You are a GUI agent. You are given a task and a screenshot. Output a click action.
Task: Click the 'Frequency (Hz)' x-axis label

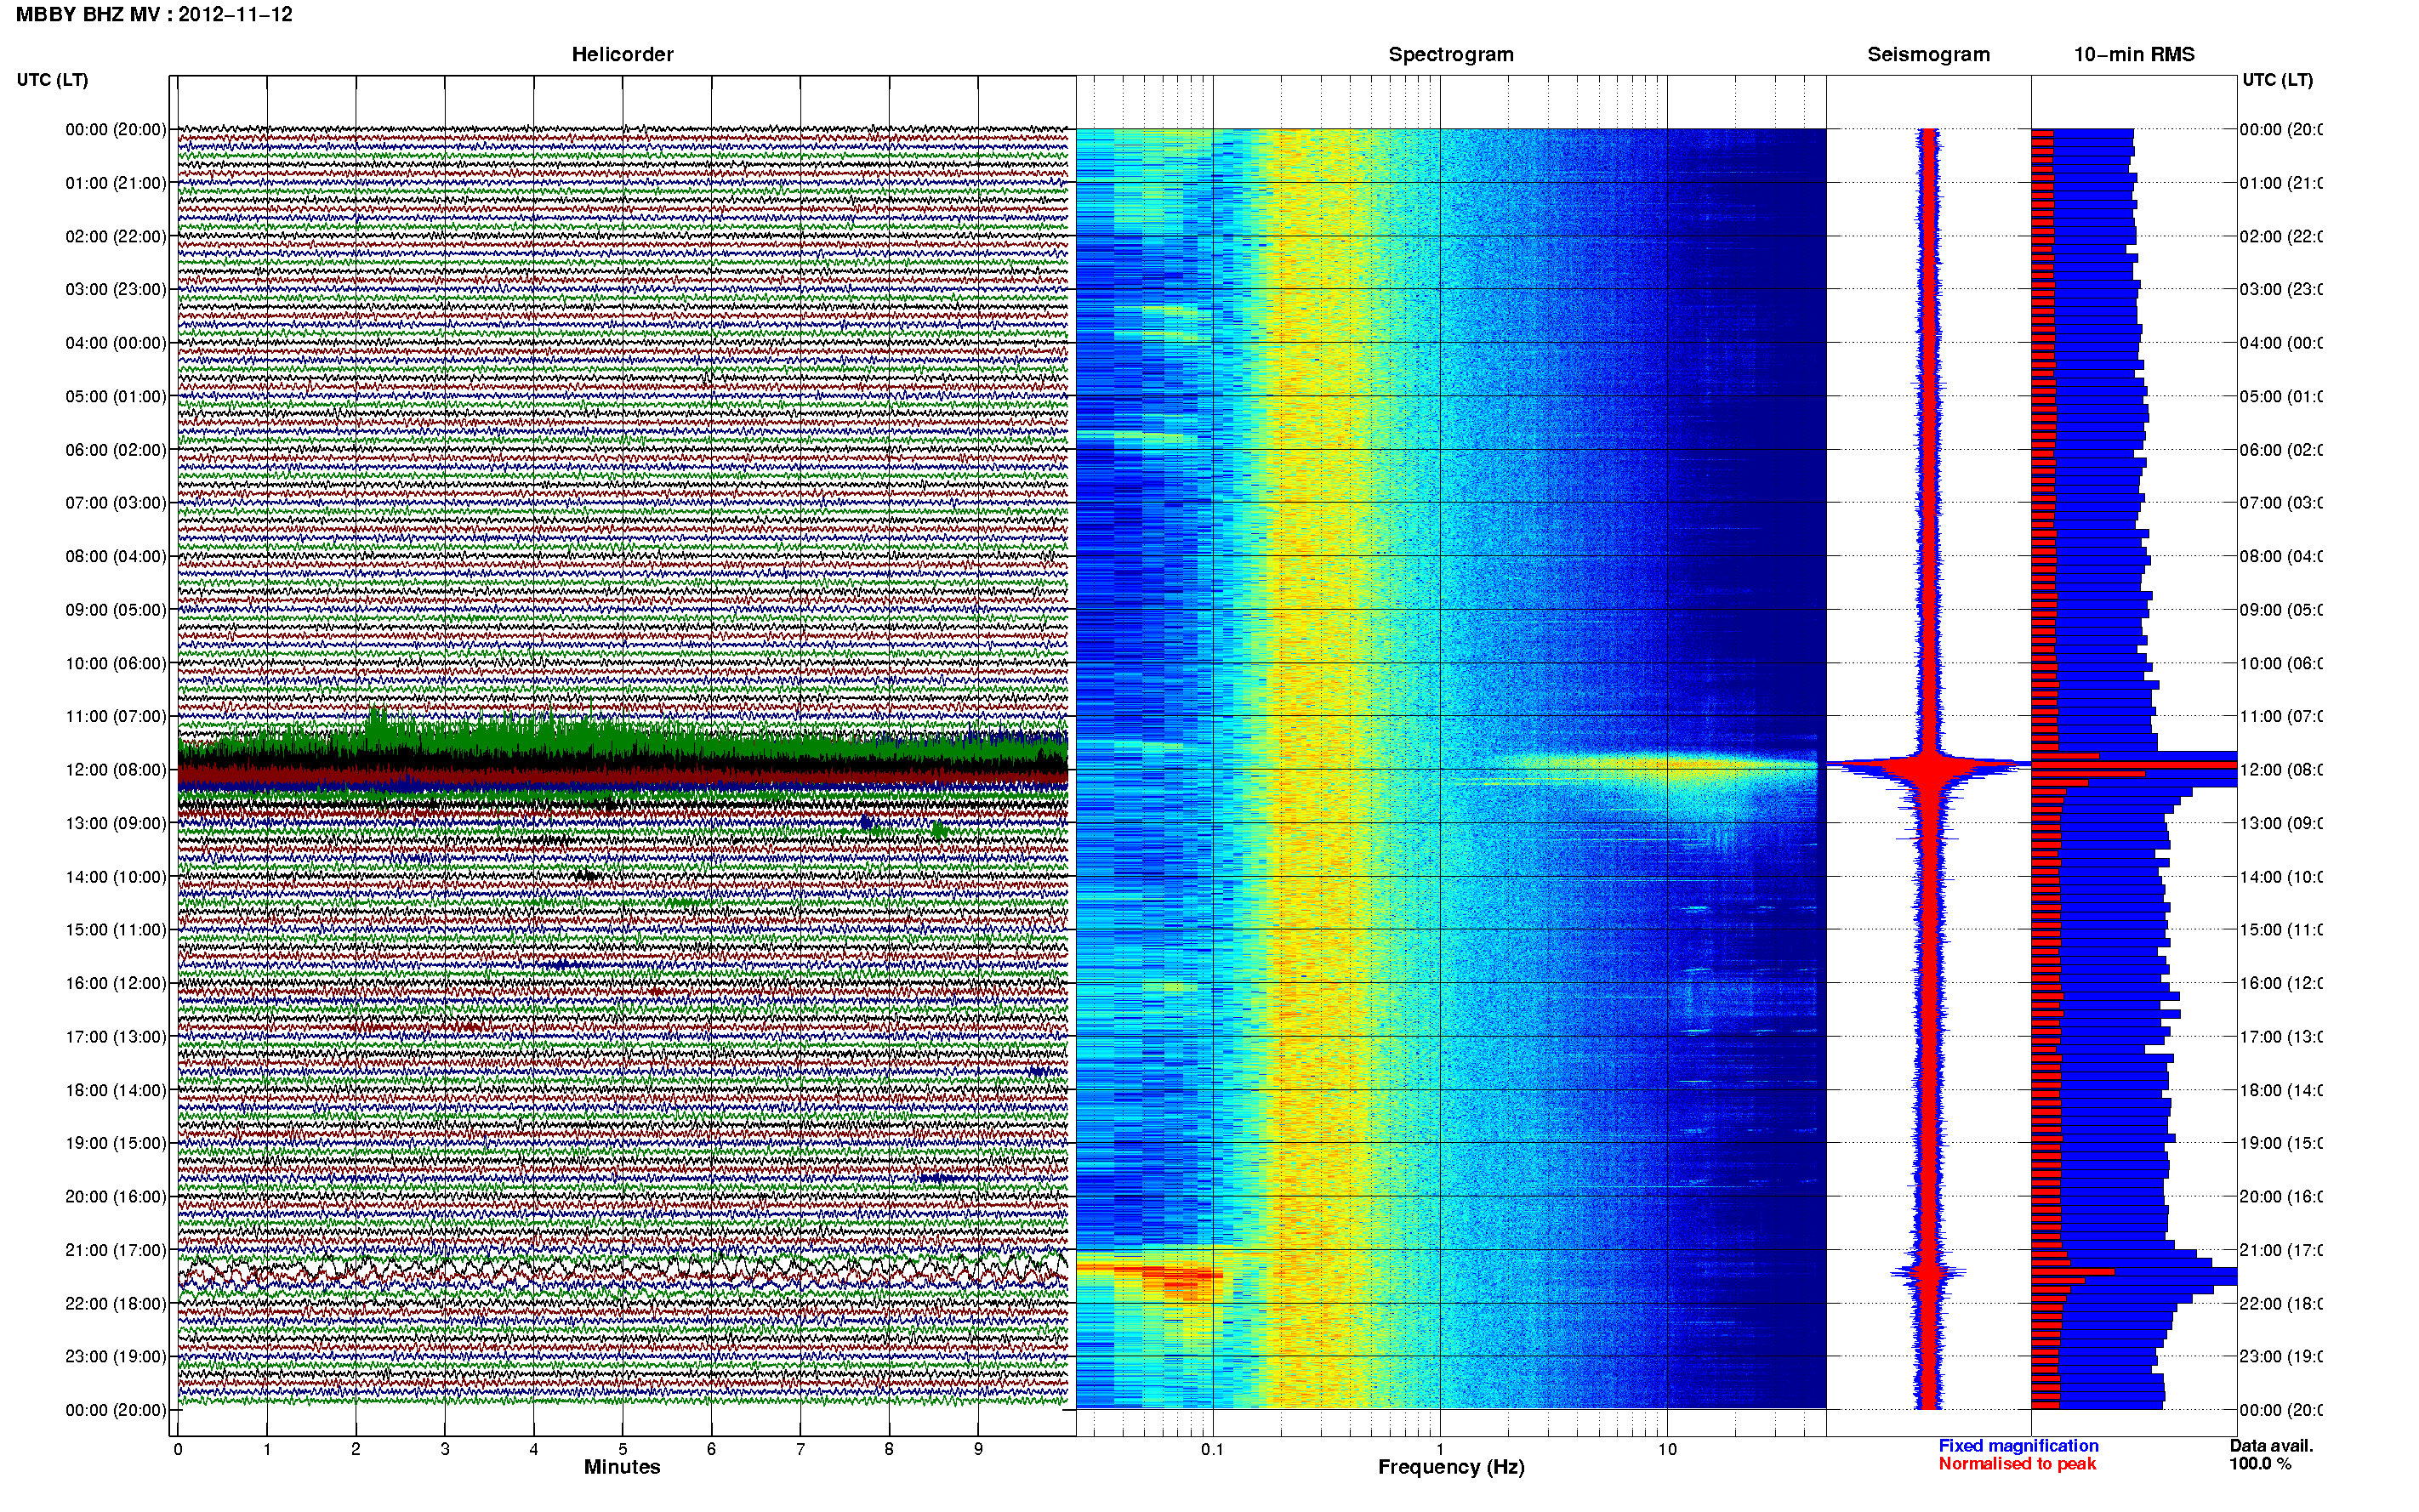click(x=1451, y=1468)
